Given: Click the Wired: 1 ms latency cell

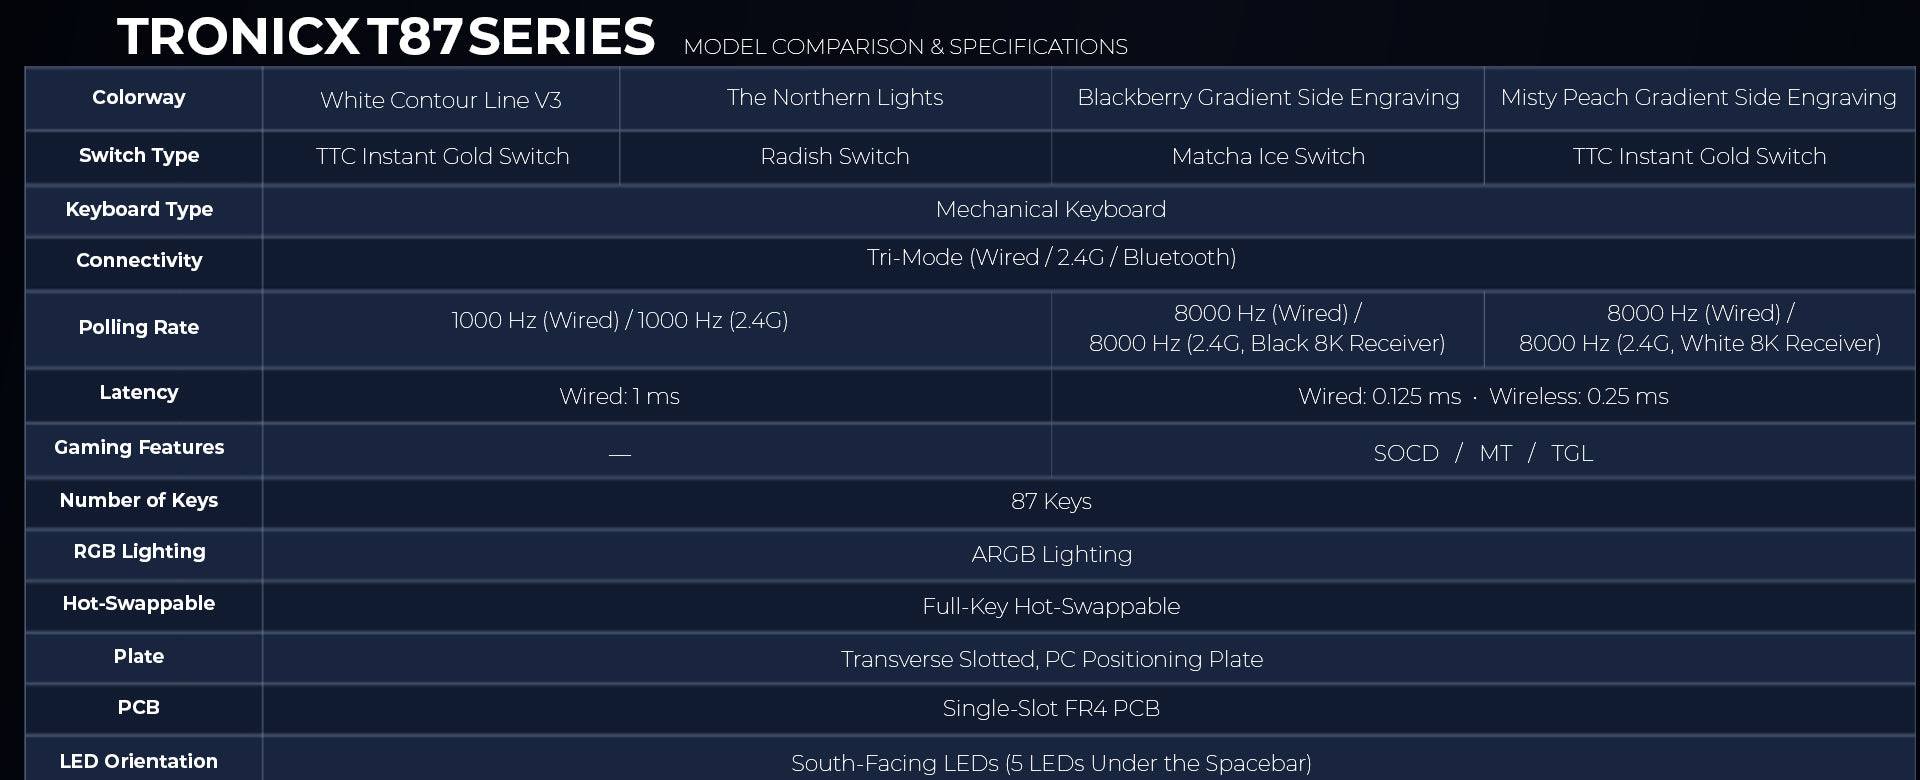Looking at the screenshot, I should tap(620, 396).
